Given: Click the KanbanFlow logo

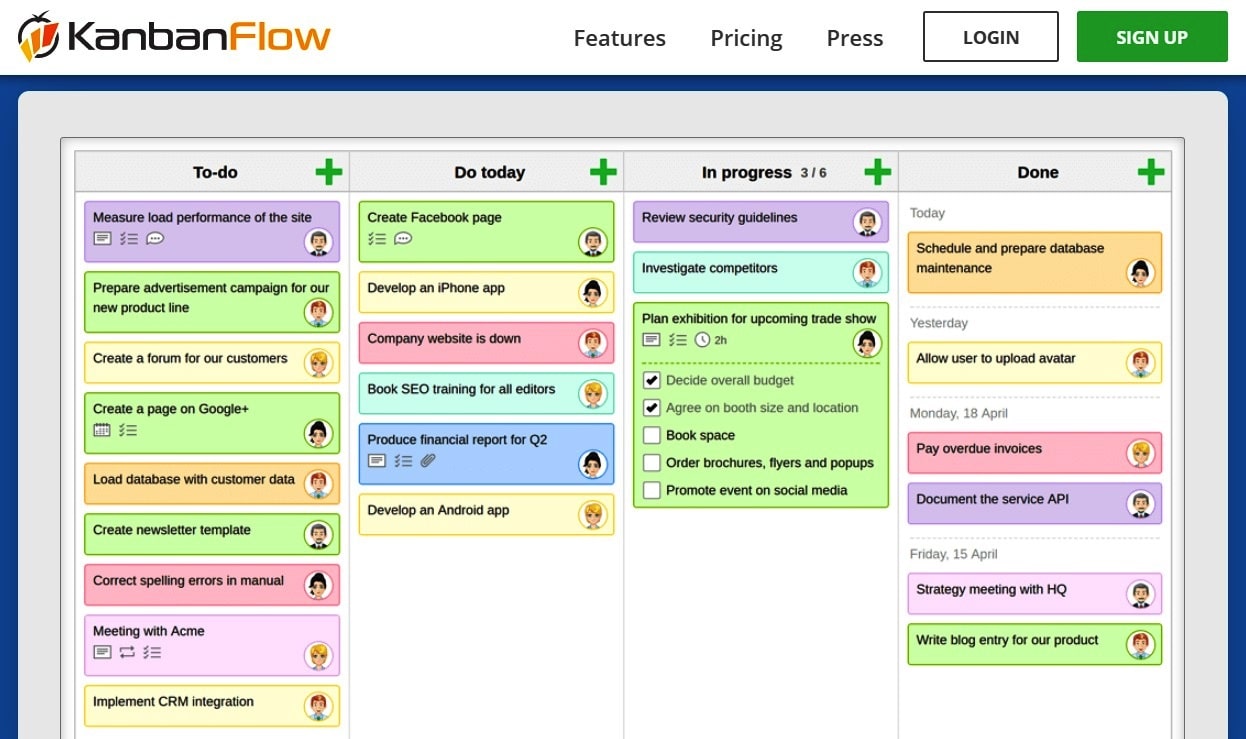Looking at the screenshot, I should [x=174, y=37].
